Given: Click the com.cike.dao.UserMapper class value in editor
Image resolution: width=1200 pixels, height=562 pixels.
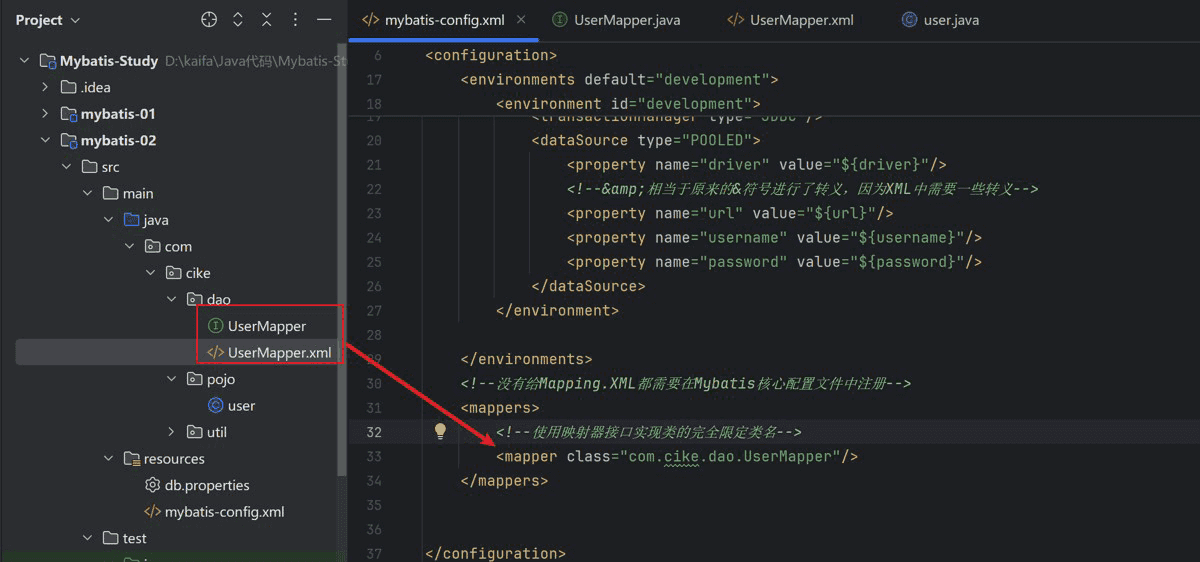Looking at the screenshot, I should (730, 456).
